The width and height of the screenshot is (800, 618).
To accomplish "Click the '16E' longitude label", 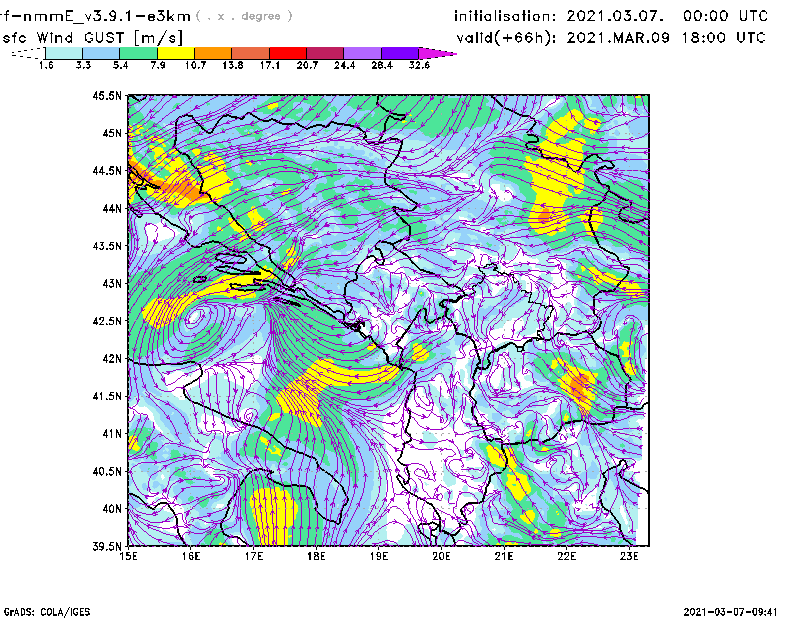I will [191, 556].
